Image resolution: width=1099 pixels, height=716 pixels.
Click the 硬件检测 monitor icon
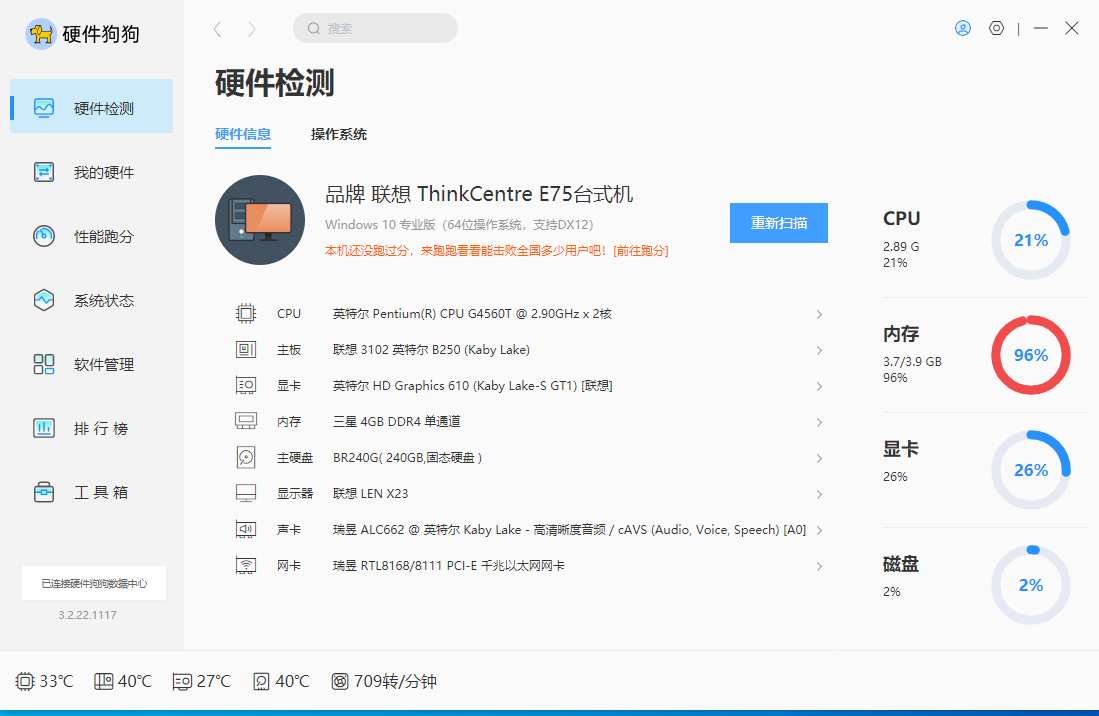point(43,108)
